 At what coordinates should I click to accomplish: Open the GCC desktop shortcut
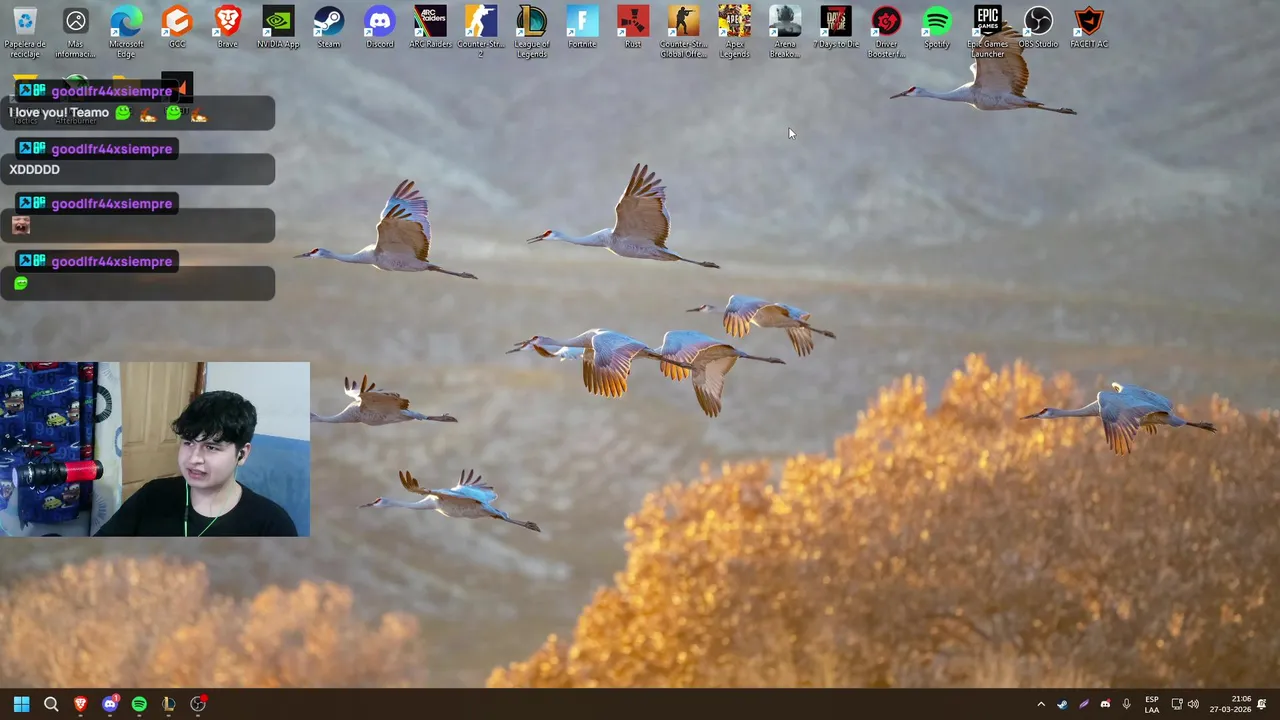177,27
